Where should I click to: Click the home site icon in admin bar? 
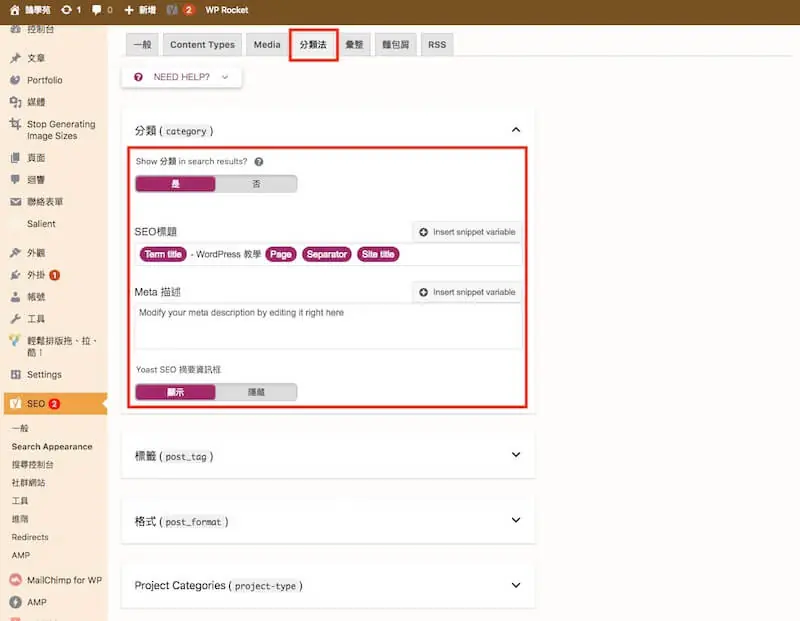(x=15, y=10)
